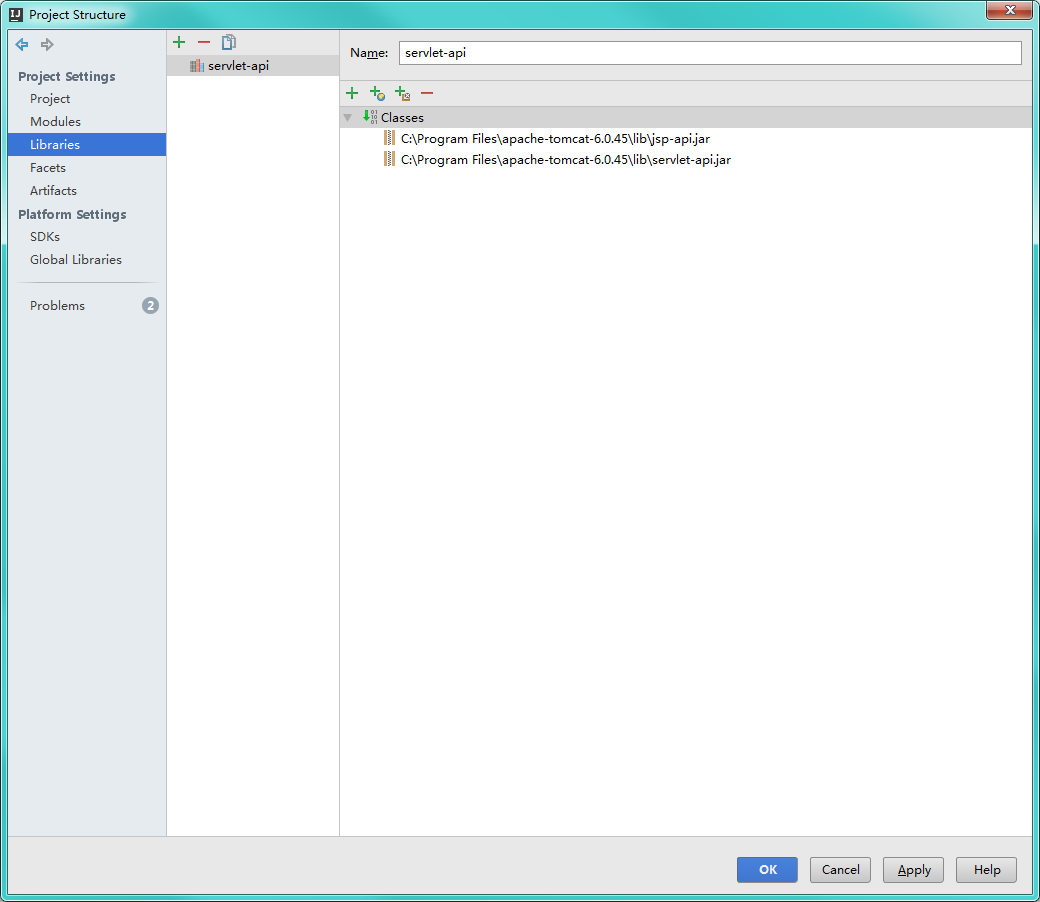Open Facets settings page
The image size is (1040, 902).
[x=48, y=168]
